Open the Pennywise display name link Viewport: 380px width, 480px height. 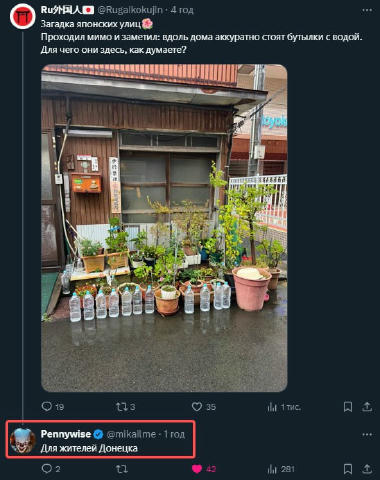tap(66, 434)
